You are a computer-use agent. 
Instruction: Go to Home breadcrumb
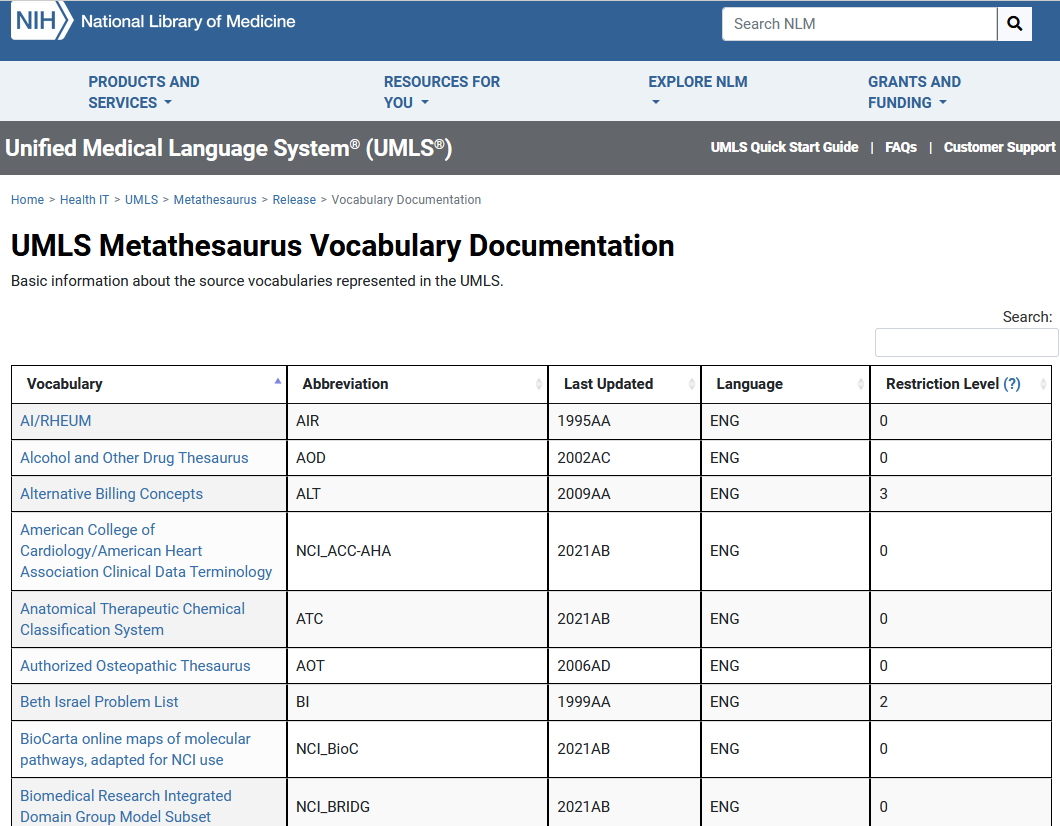(27, 200)
